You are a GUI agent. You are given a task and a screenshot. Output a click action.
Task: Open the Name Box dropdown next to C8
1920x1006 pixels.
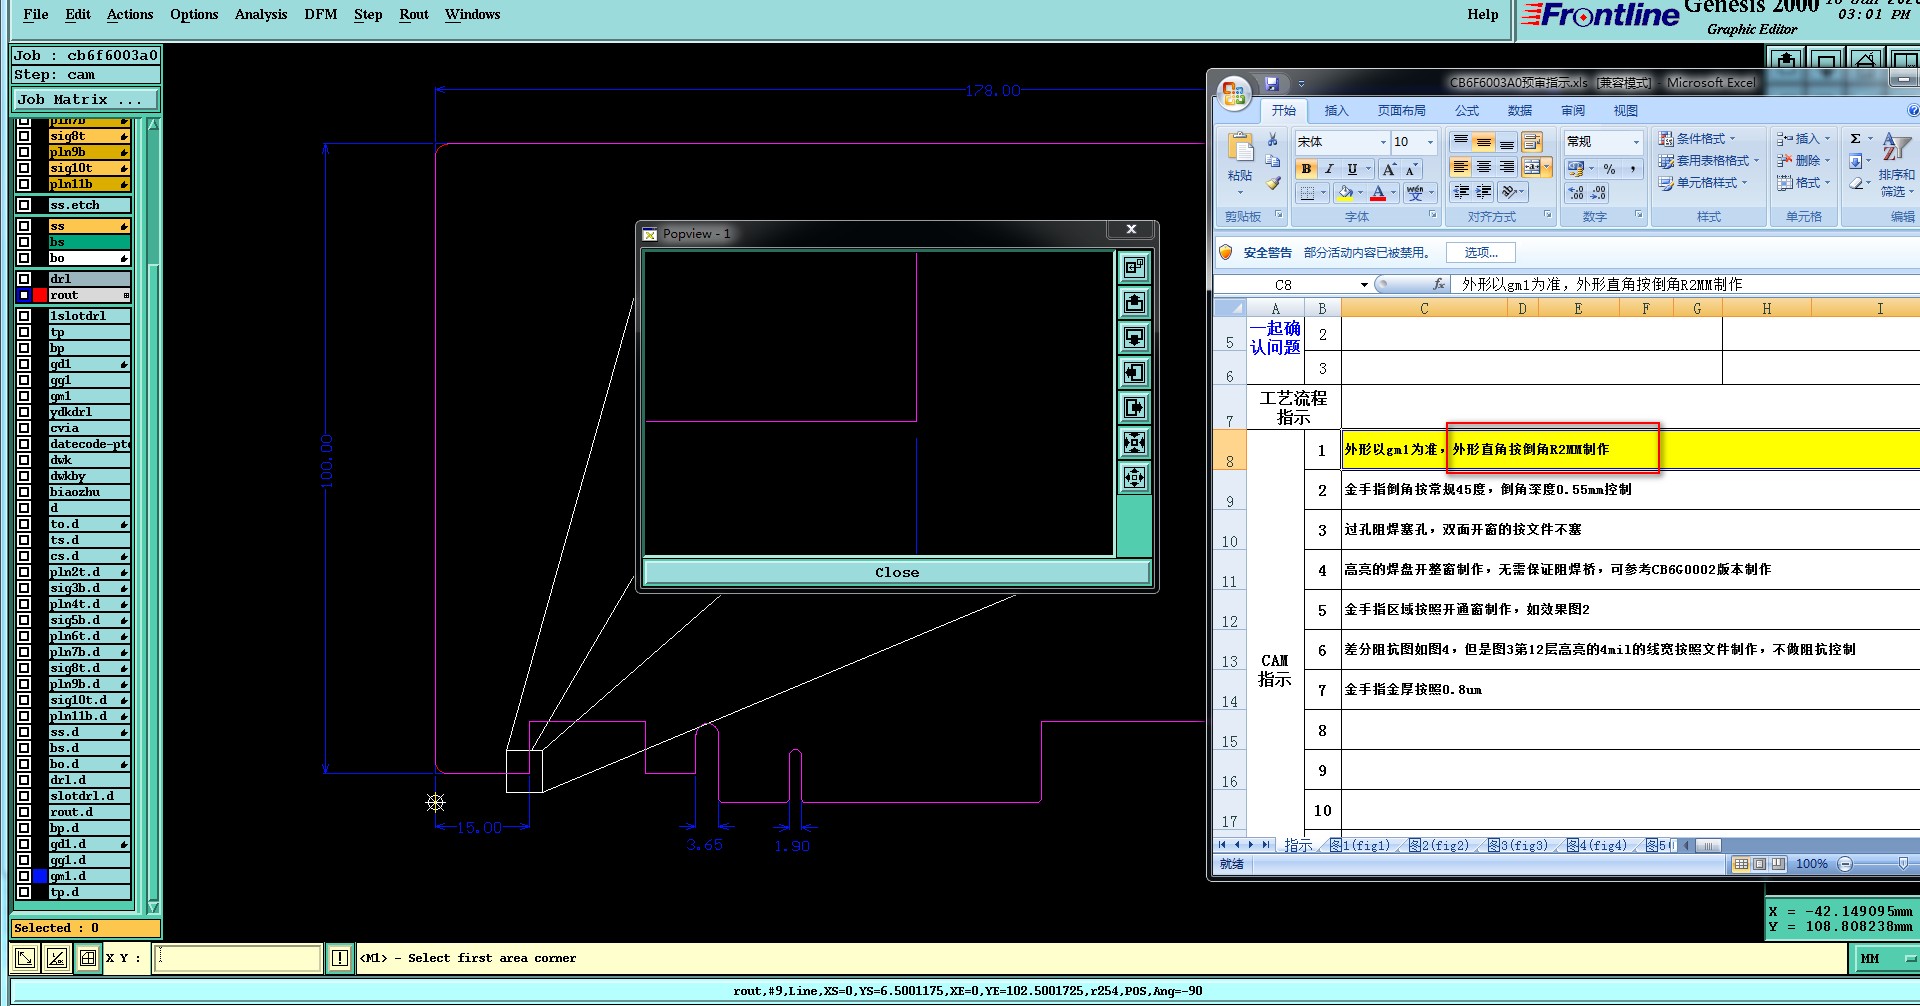coord(1364,285)
